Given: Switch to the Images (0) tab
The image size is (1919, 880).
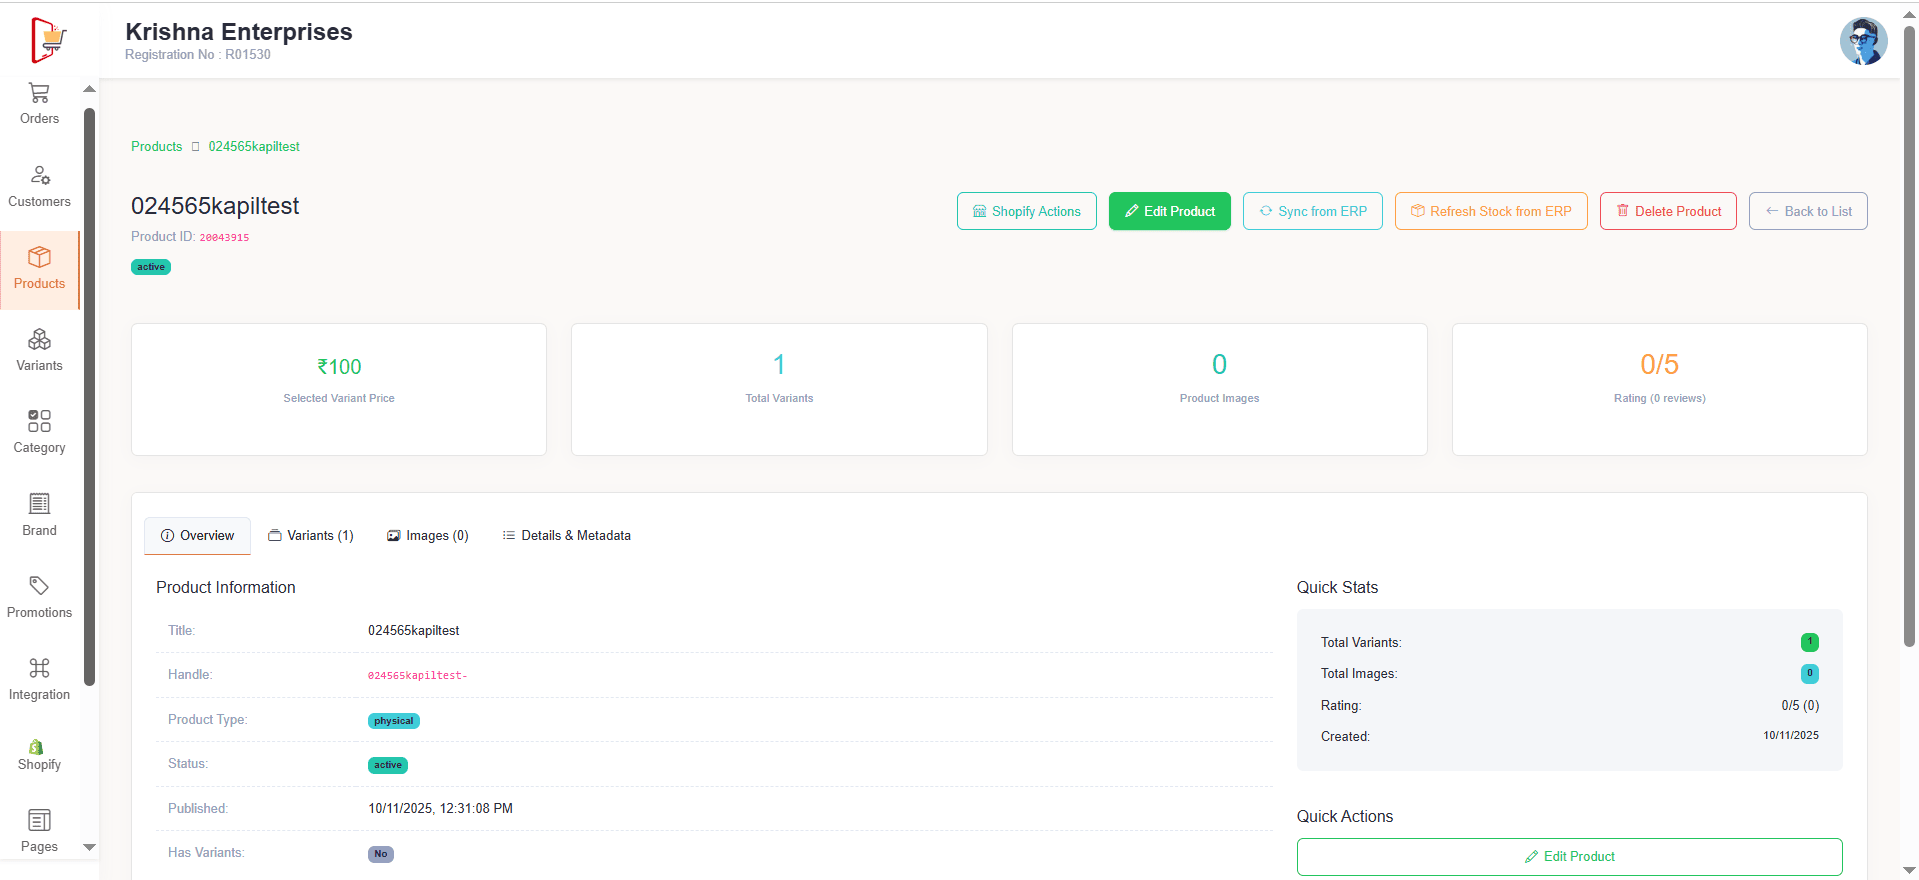Looking at the screenshot, I should pos(427,536).
